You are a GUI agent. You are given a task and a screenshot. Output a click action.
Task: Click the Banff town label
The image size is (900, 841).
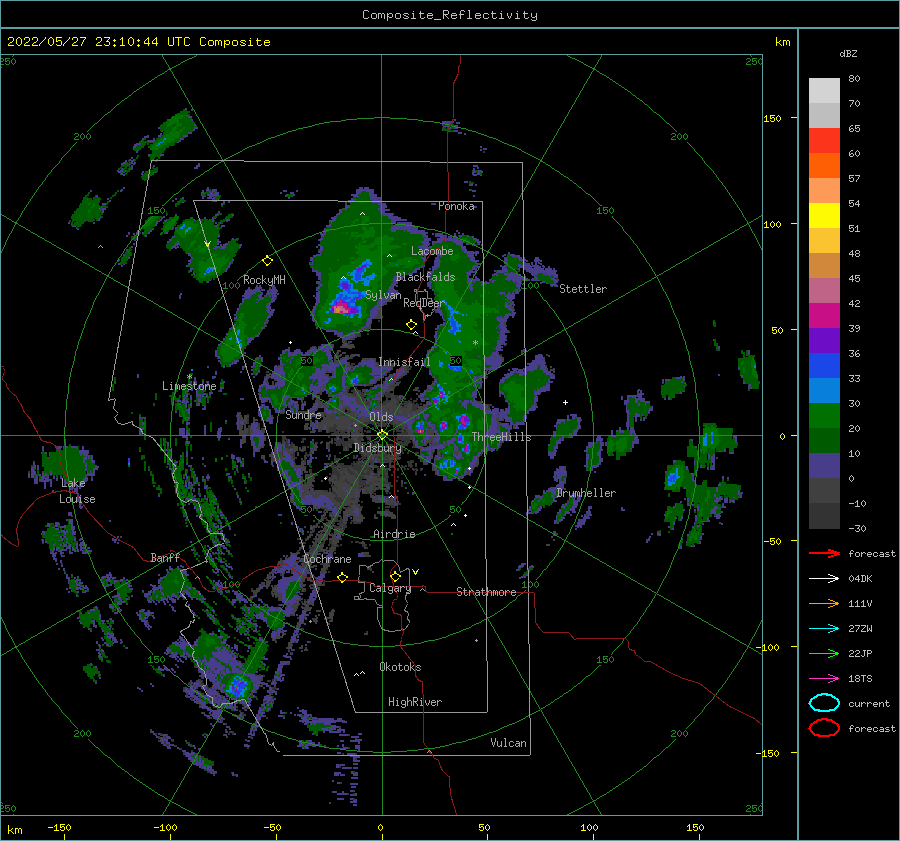click(165, 557)
